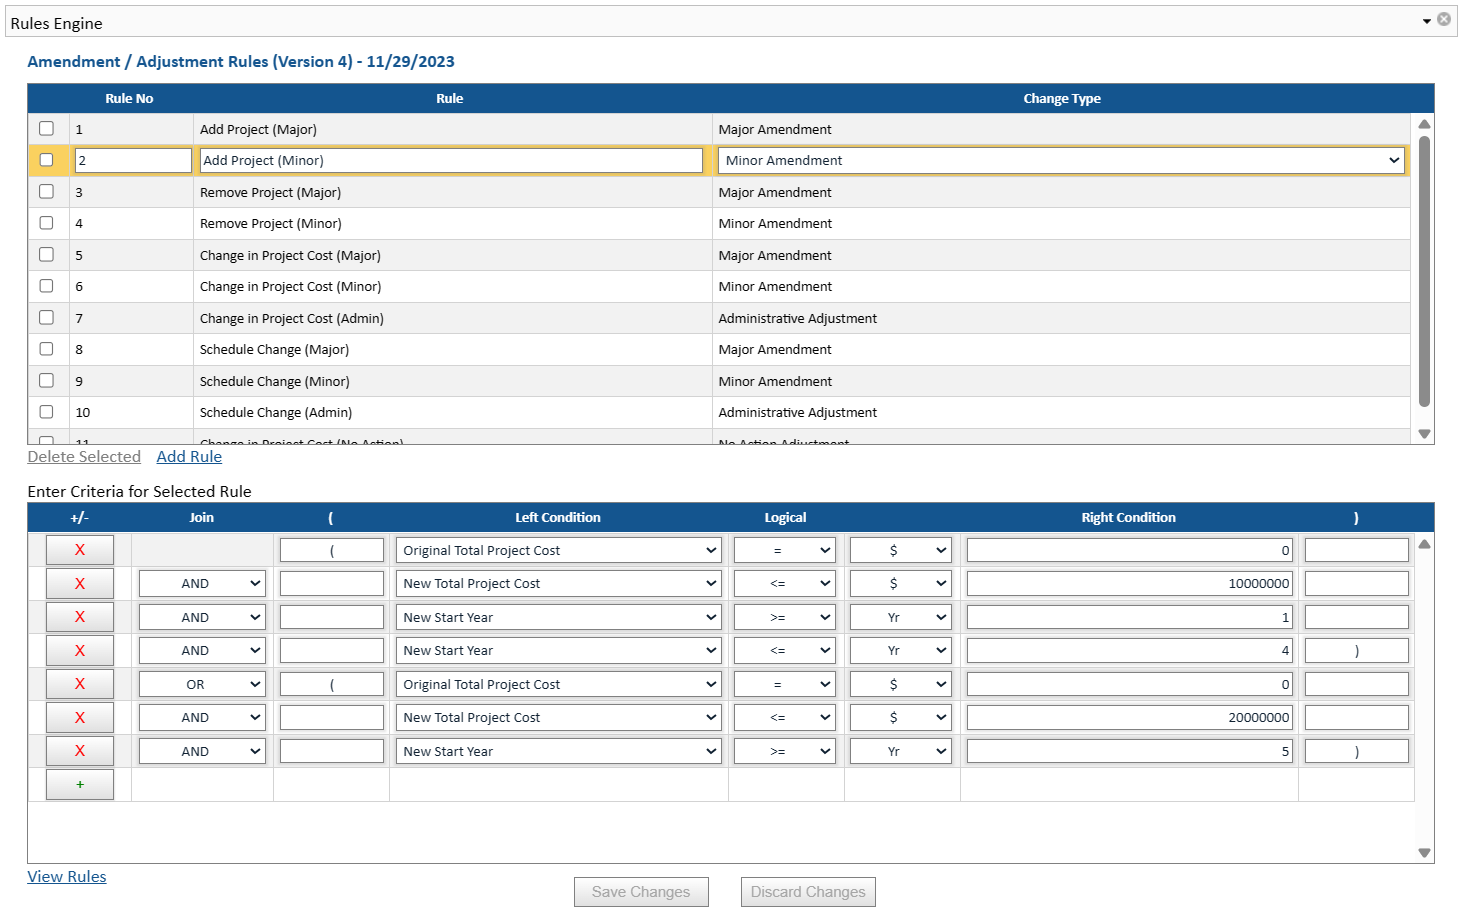Click the criteria table scroll-down arrow
The width and height of the screenshot is (1458, 916).
tap(1424, 853)
